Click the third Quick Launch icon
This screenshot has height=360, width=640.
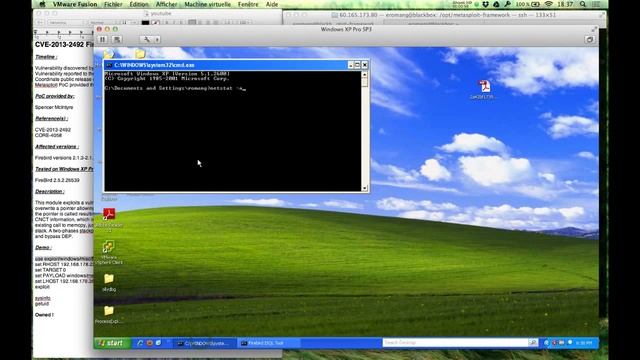[x=158, y=343]
